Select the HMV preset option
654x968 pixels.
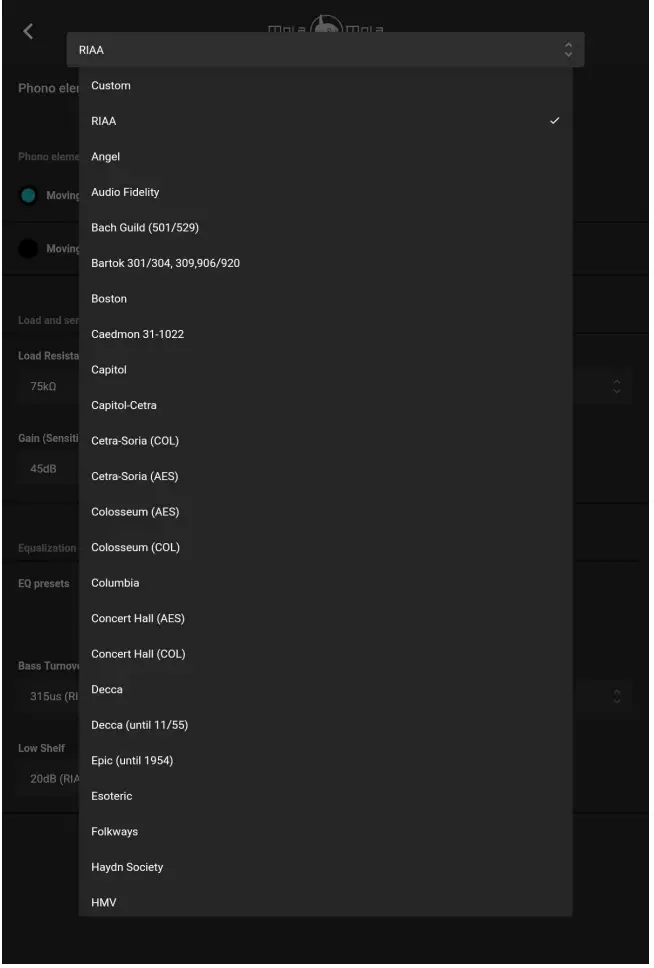click(104, 903)
